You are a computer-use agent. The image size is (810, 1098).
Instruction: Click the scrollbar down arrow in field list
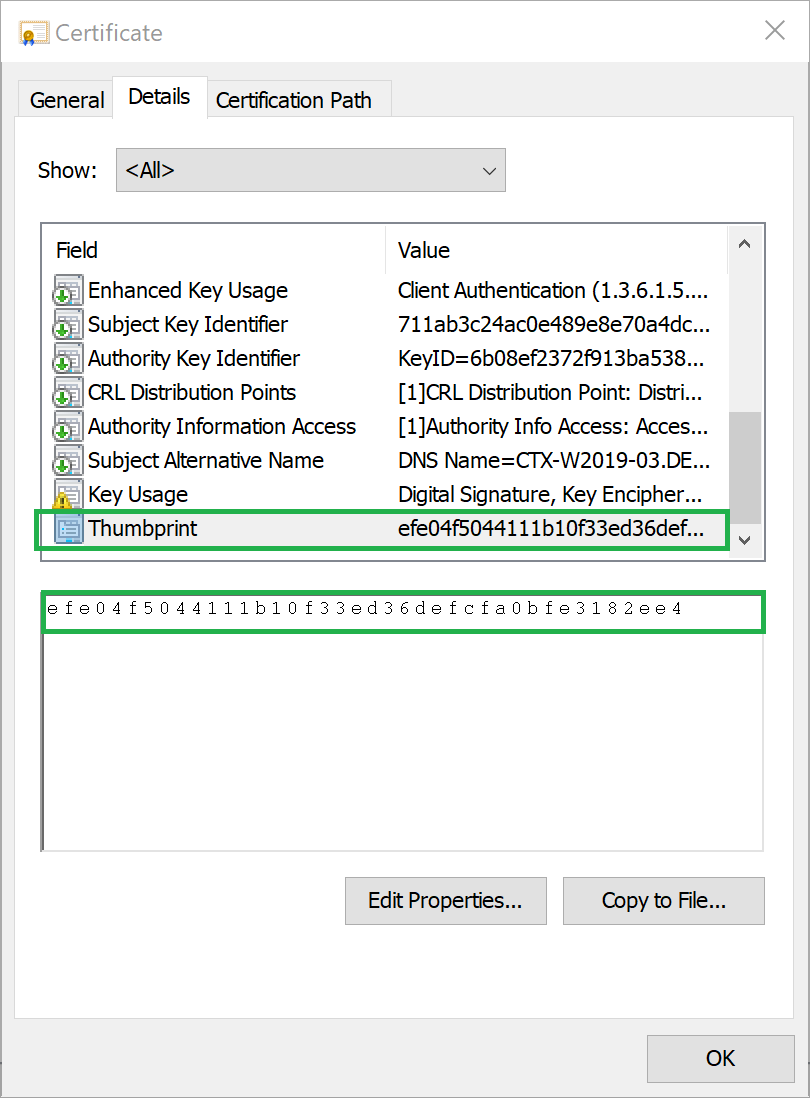(743, 539)
